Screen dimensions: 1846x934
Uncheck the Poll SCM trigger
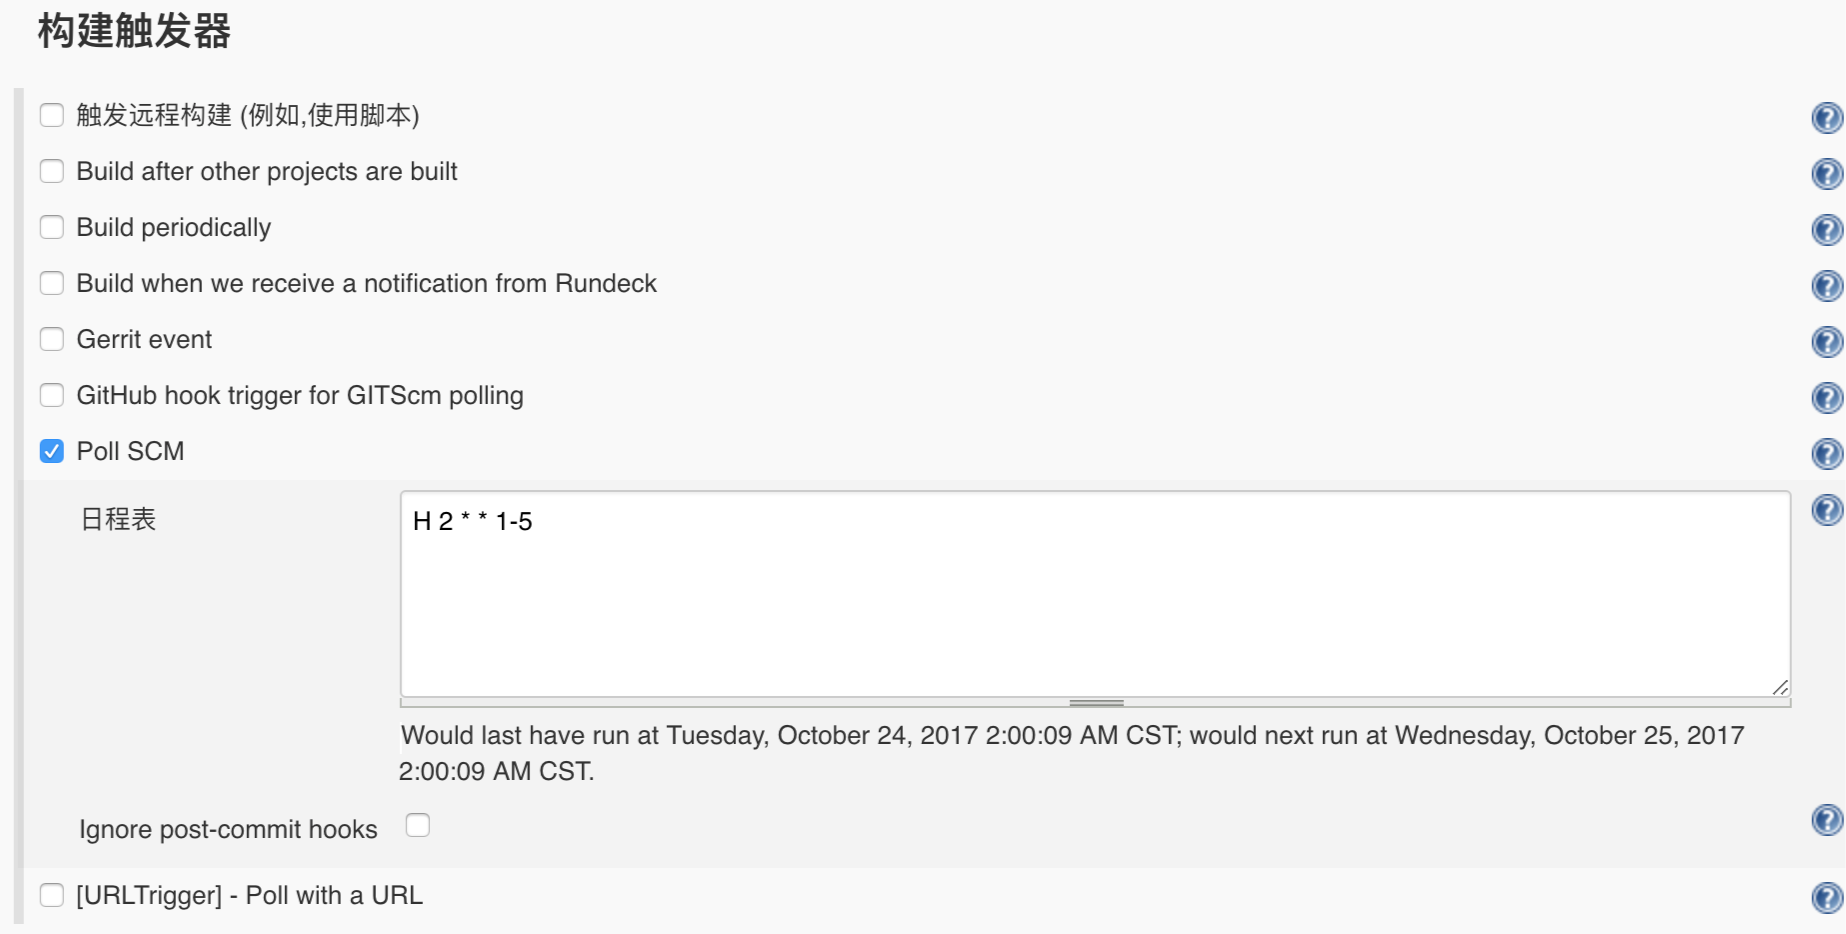tap(51, 451)
